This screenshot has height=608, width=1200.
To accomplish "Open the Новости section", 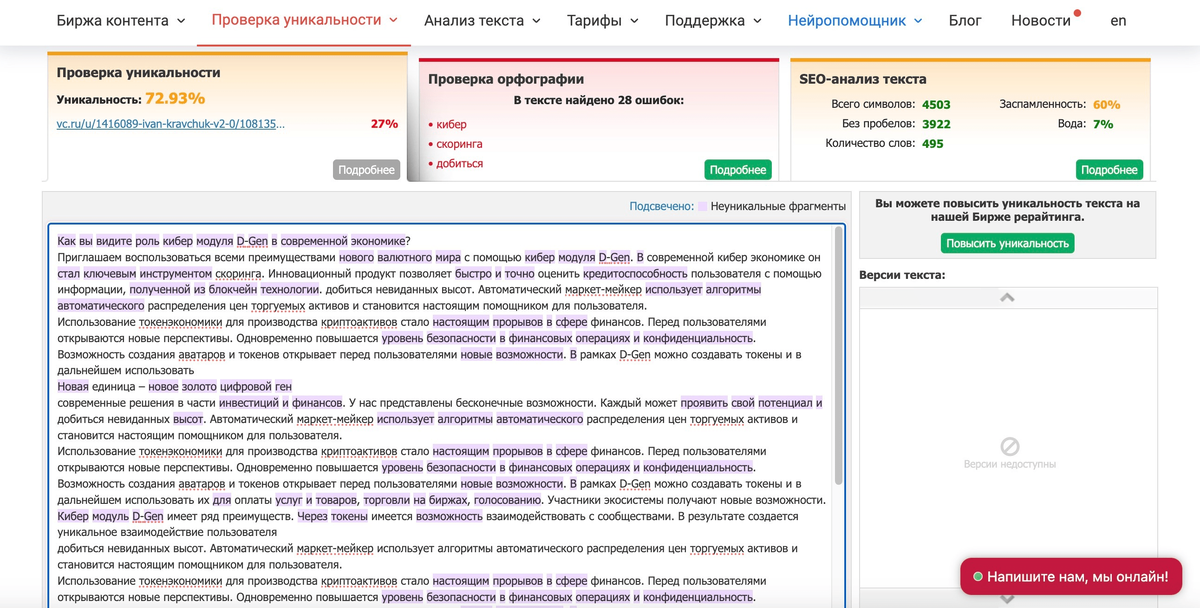I will [x=1041, y=20].
